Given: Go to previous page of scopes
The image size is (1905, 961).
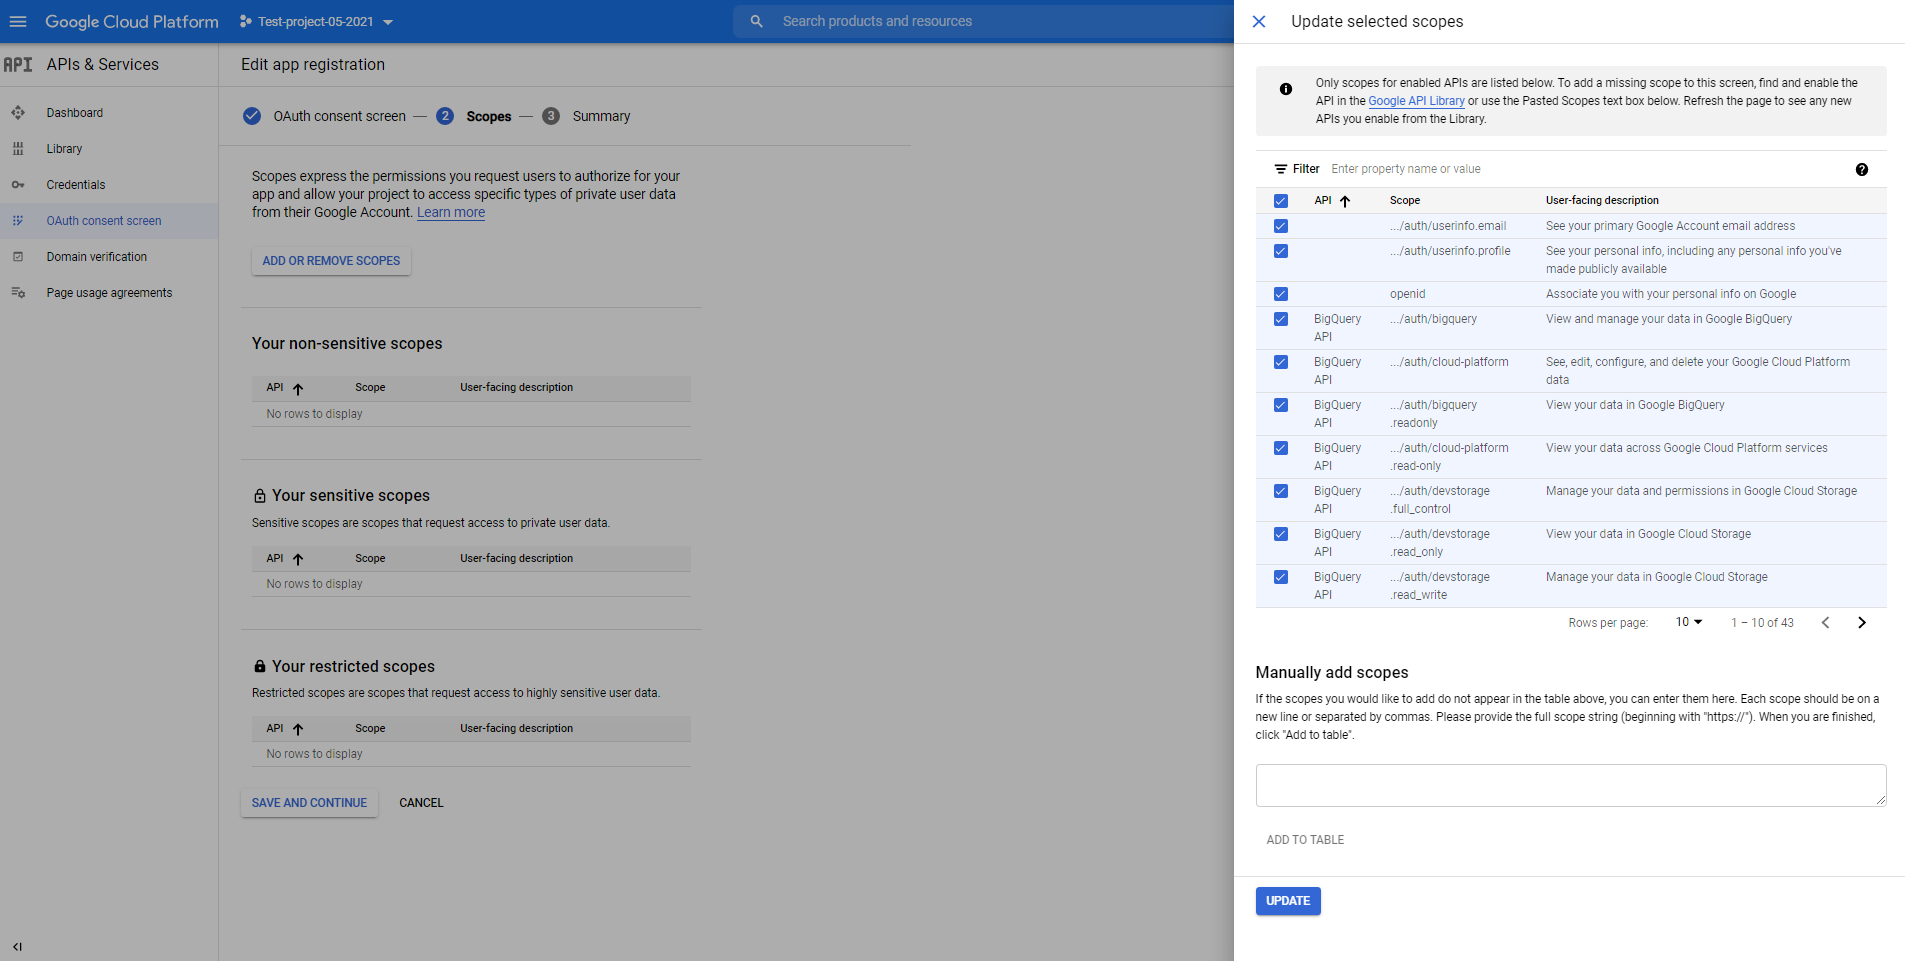Looking at the screenshot, I should click(1825, 623).
